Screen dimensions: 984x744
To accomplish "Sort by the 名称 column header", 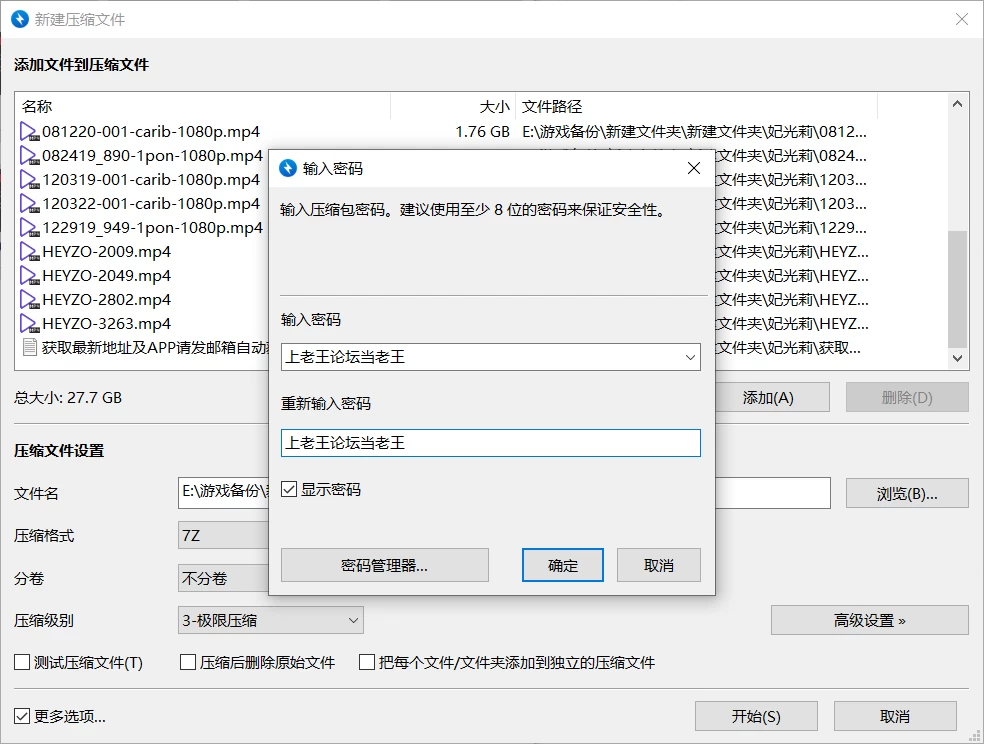I will tap(203, 107).
